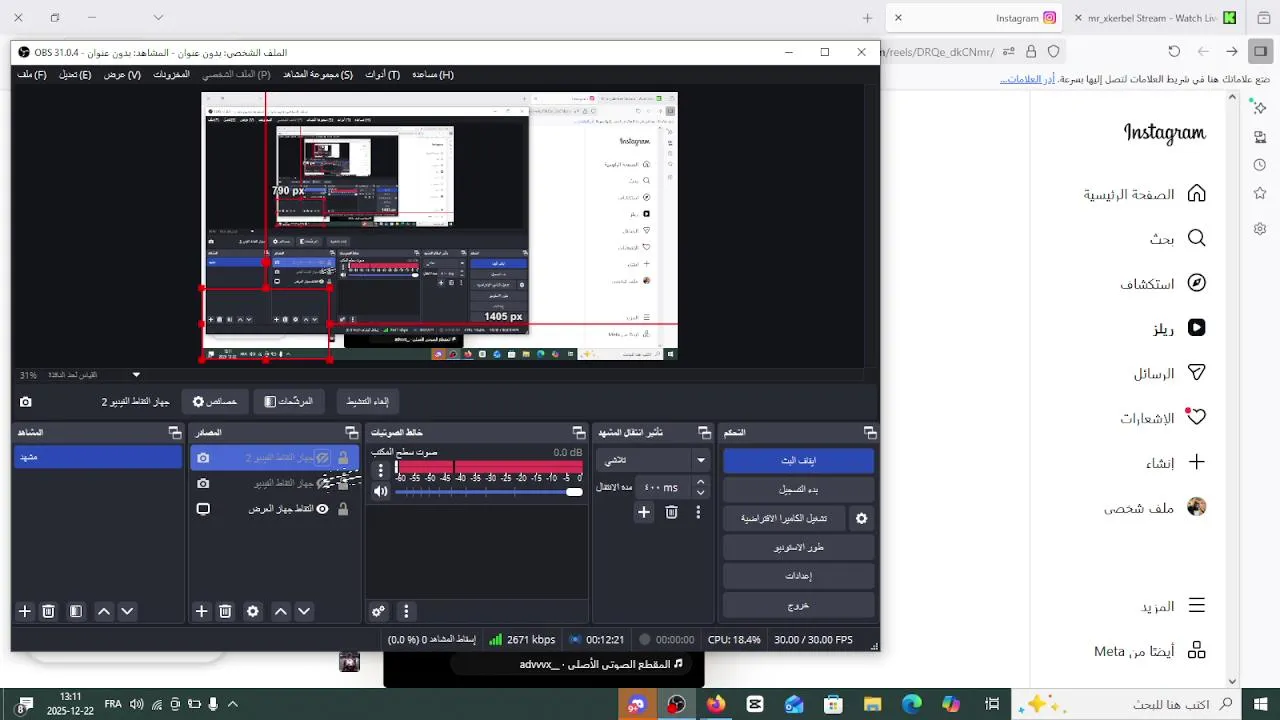
Task: Open the تلاشي transition dropdown
Action: click(653, 460)
